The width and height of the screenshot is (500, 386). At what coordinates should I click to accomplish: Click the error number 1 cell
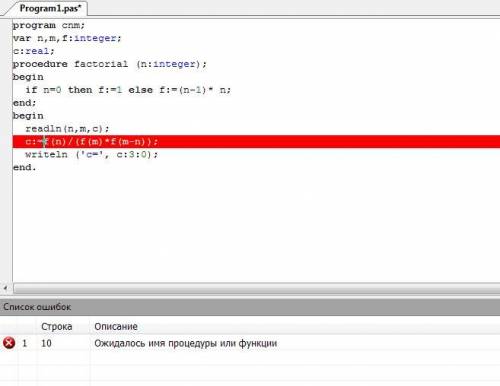24,343
